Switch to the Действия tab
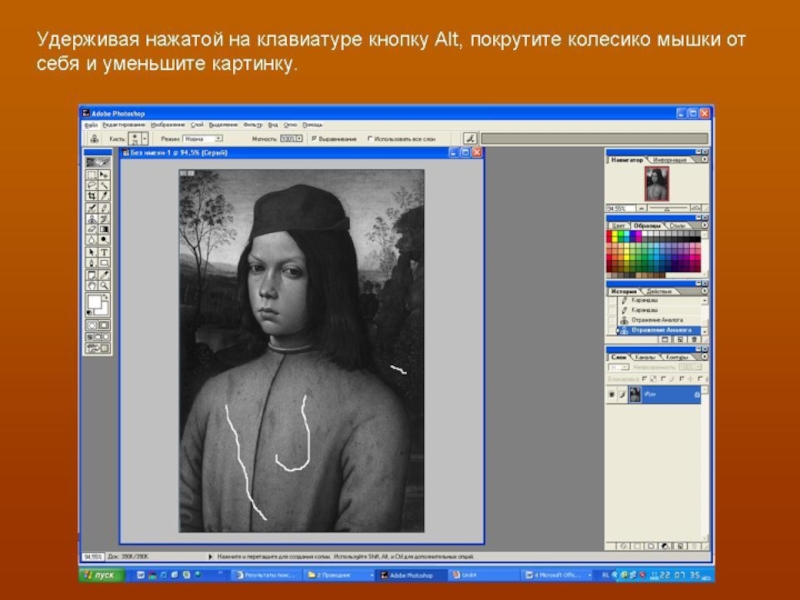Screen dimensions: 800x600 (x=659, y=291)
